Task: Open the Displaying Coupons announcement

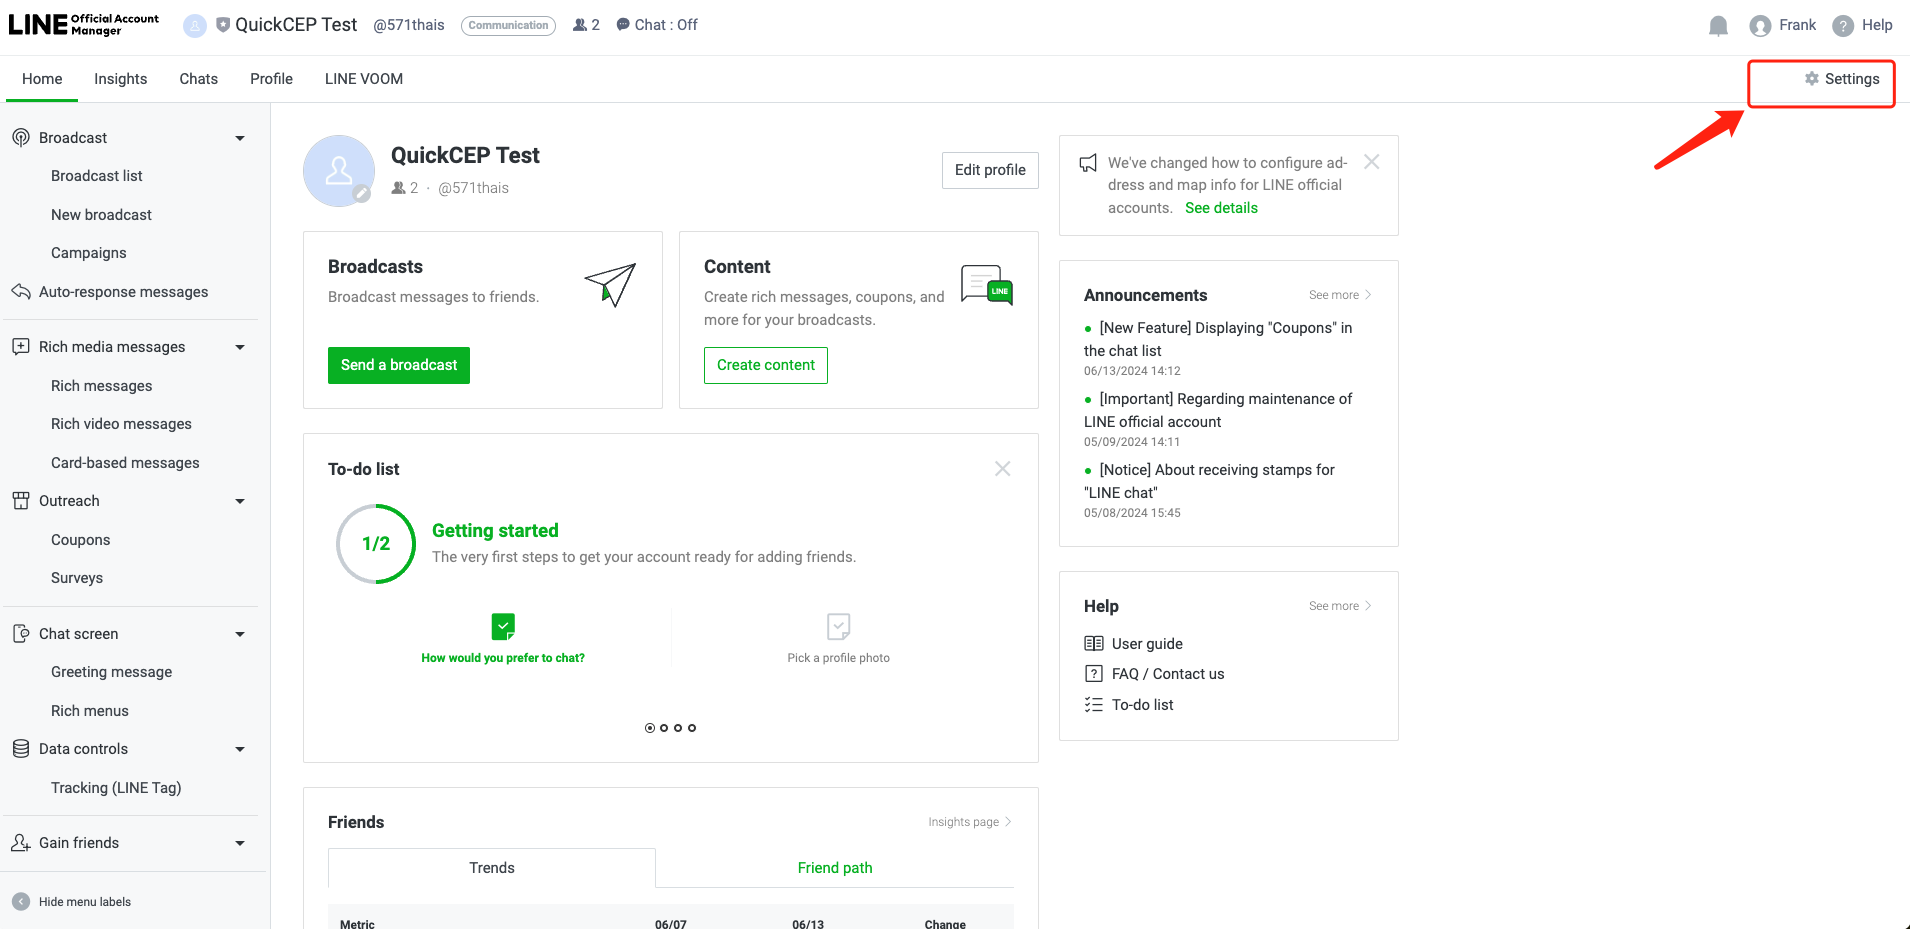Action: [x=1218, y=339]
